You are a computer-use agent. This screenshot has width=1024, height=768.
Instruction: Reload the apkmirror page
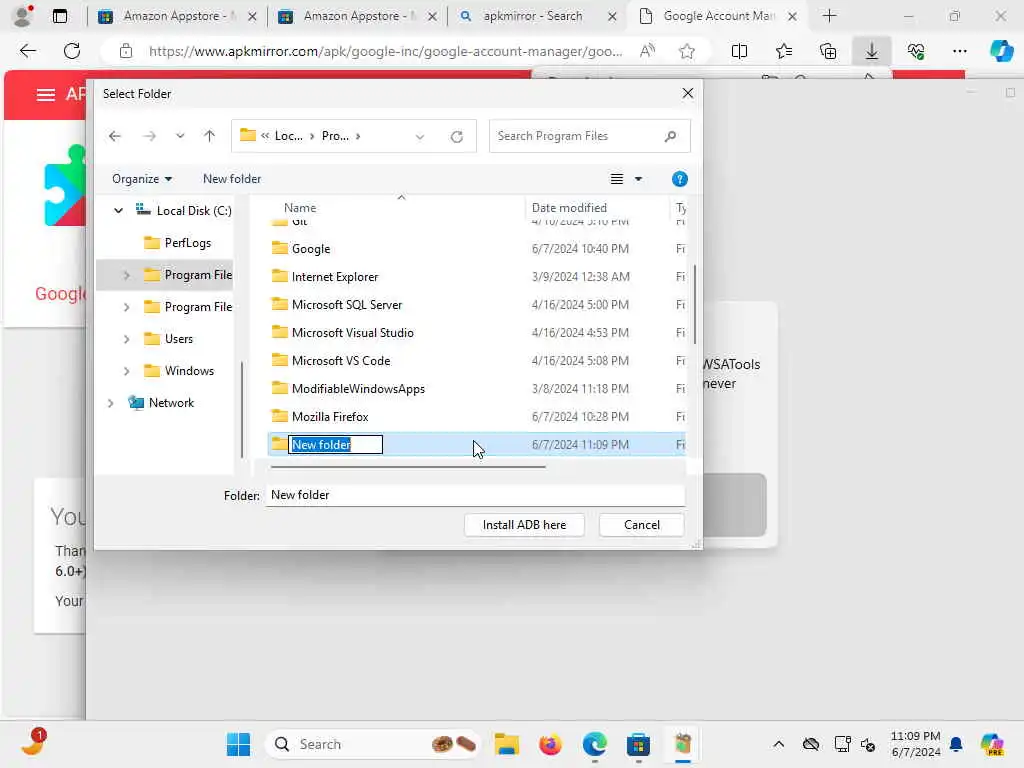72,51
